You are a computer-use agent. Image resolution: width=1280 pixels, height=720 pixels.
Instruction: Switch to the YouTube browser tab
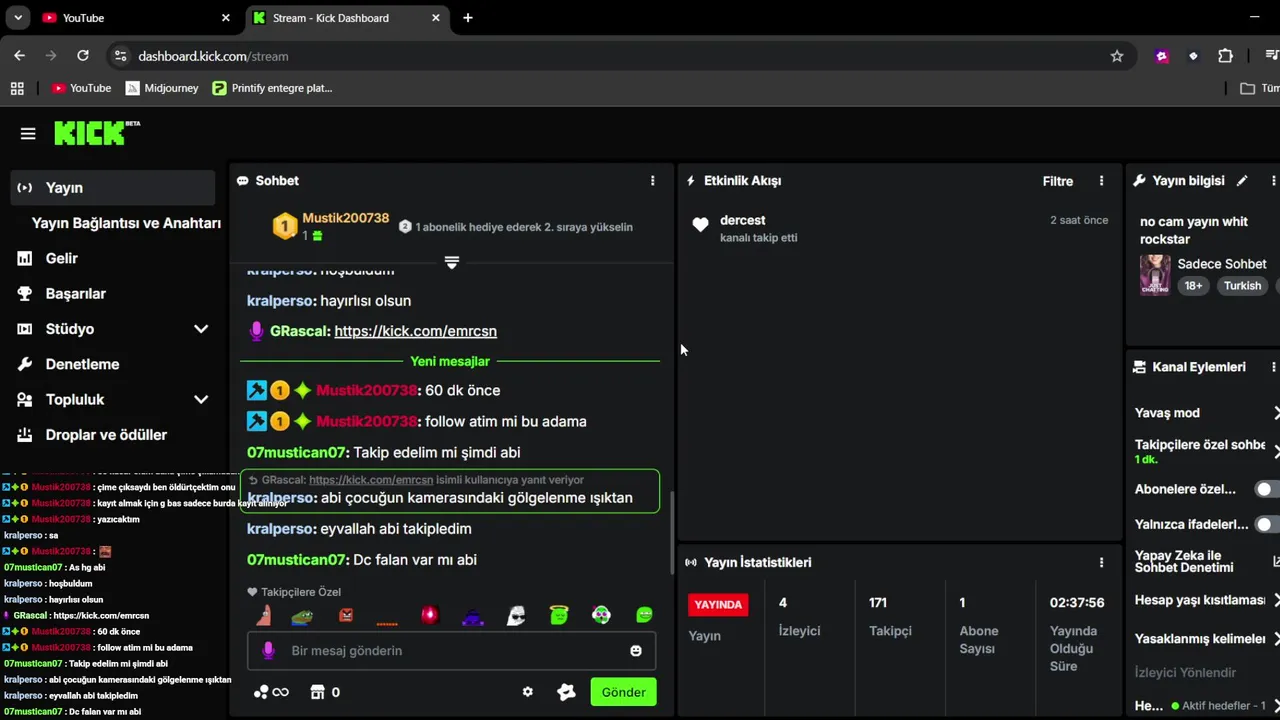[x=135, y=18]
